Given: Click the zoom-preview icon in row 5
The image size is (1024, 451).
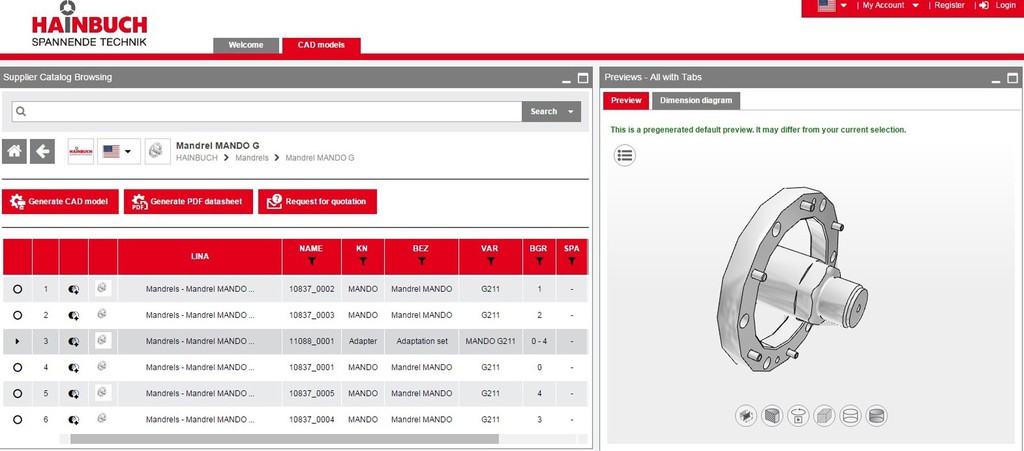Looking at the screenshot, I should [x=74, y=394].
